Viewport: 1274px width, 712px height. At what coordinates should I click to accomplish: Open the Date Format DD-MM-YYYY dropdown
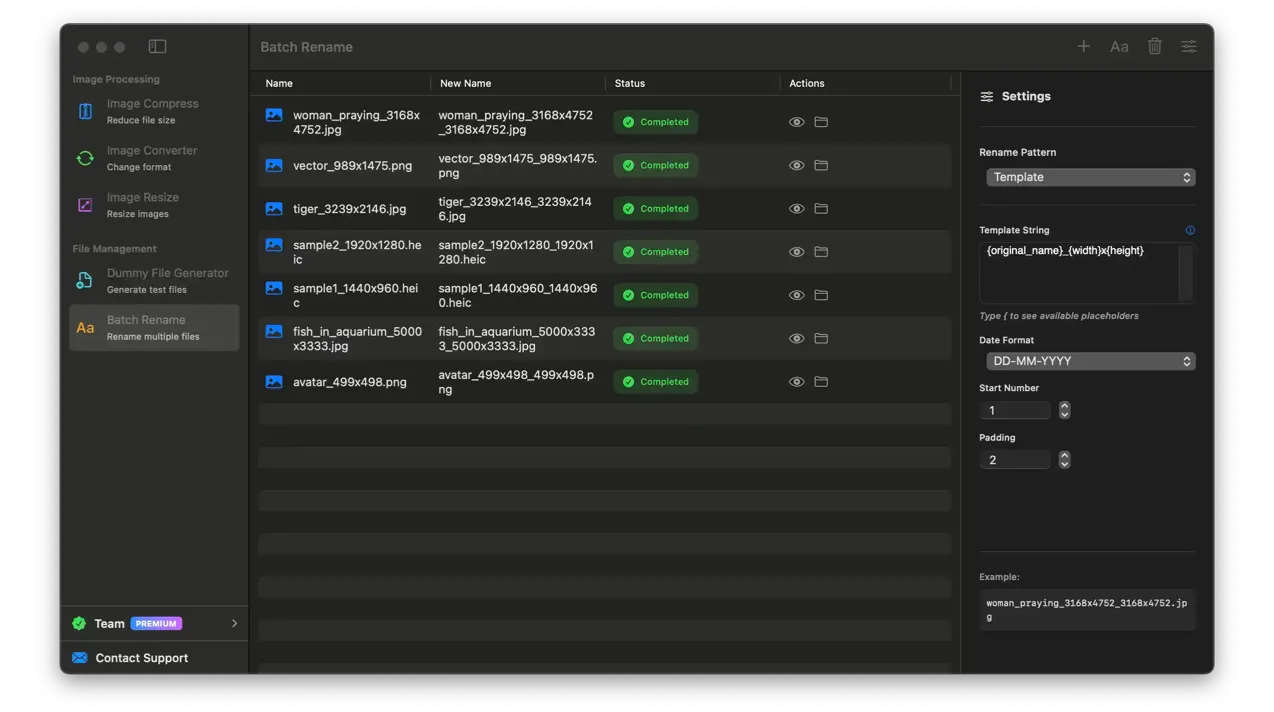[x=1090, y=361]
